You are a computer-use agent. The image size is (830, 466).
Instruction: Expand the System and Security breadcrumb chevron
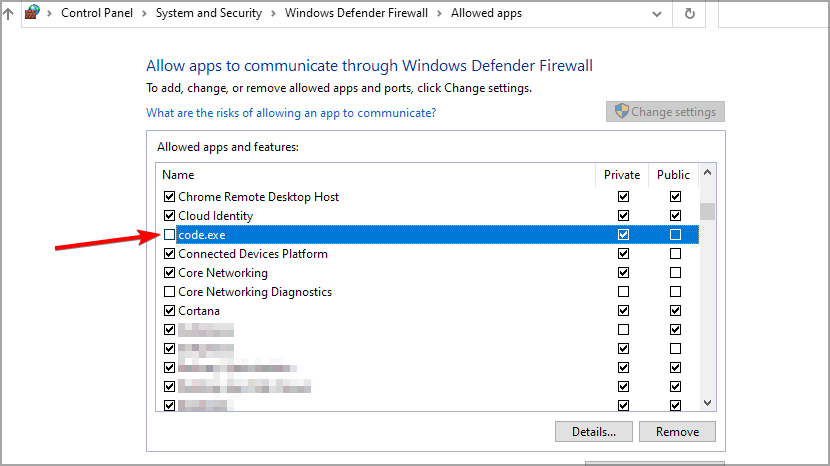coord(273,14)
